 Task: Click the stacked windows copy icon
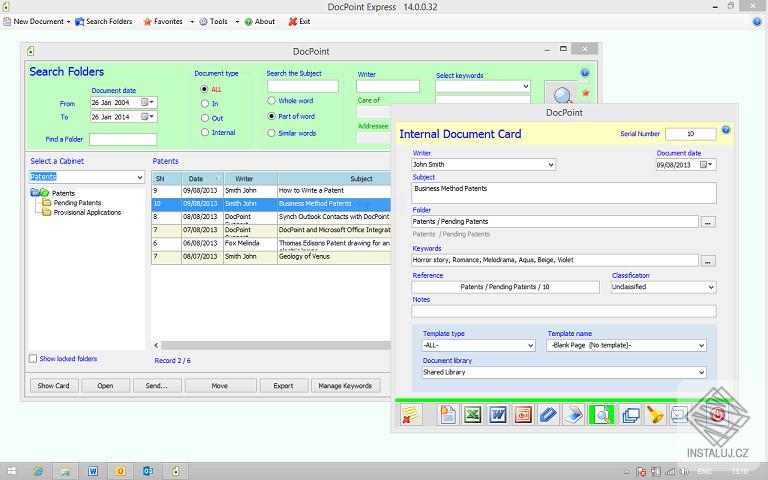click(x=630, y=415)
